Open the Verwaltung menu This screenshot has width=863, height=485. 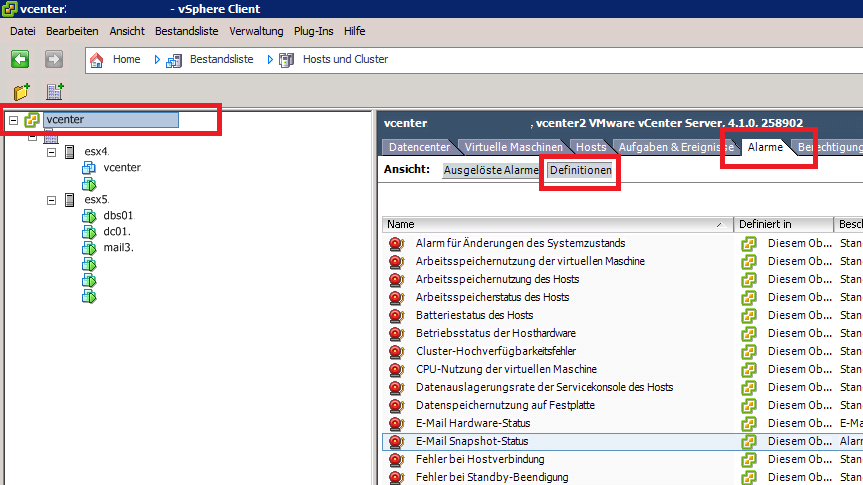point(257,31)
